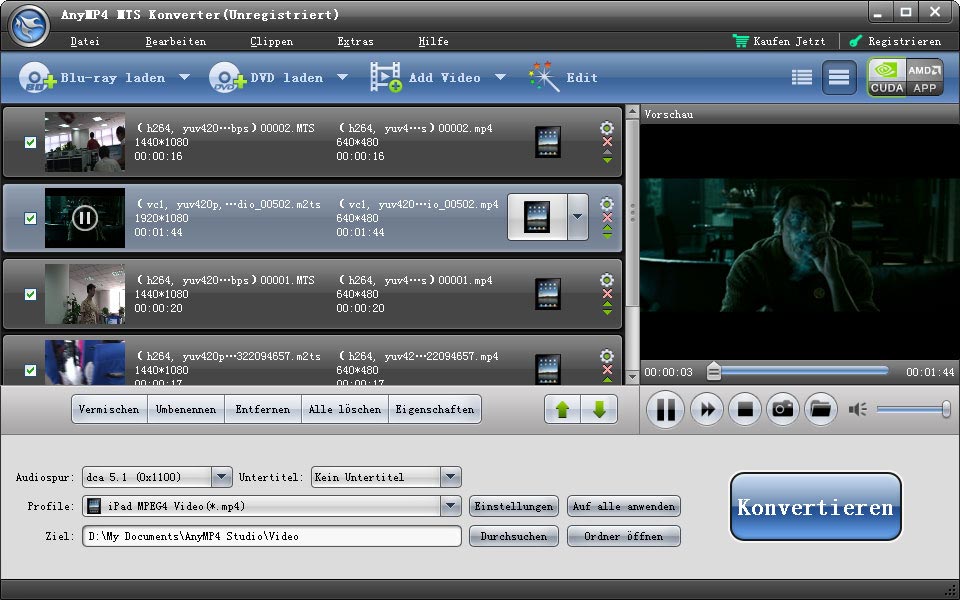Click the volume slider track
Image resolution: width=960 pixels, height=600 pixels.
point(912,409)
